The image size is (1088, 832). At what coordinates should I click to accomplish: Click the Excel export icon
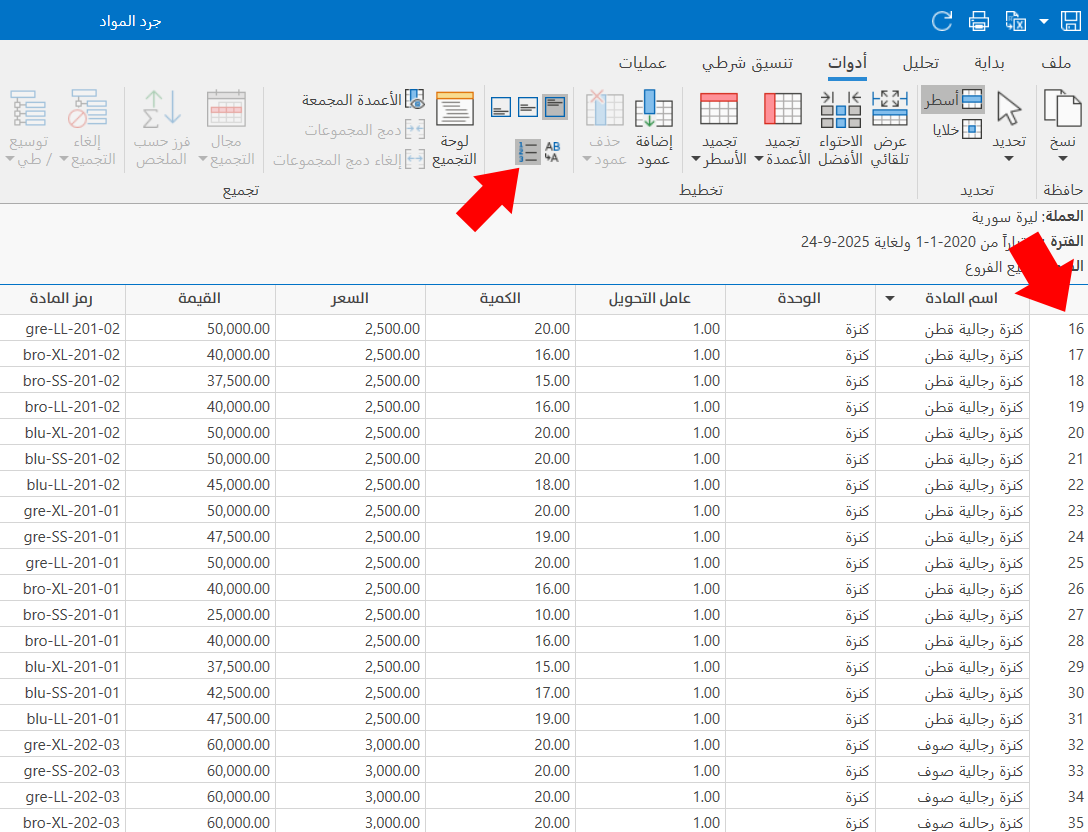[x=1015, y=20]
